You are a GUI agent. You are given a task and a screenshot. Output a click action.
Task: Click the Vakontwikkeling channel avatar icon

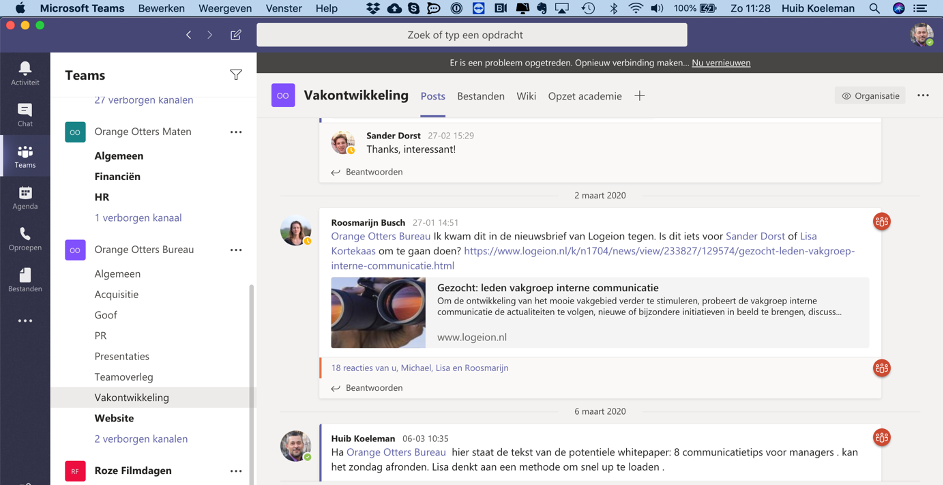[x=283, y=95]
